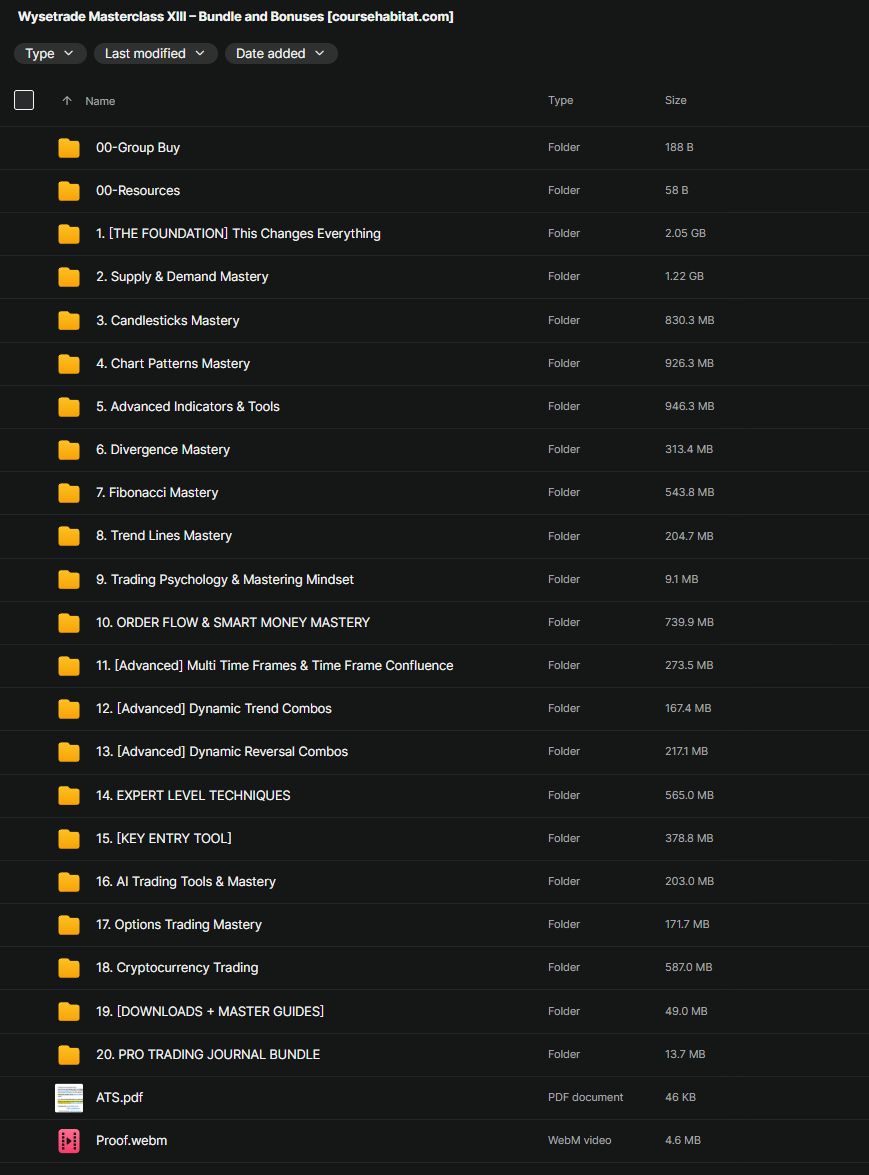869x1175 pixels.
Task: Open the ATS.pdf file name
Action: (x=119, y=1098)
